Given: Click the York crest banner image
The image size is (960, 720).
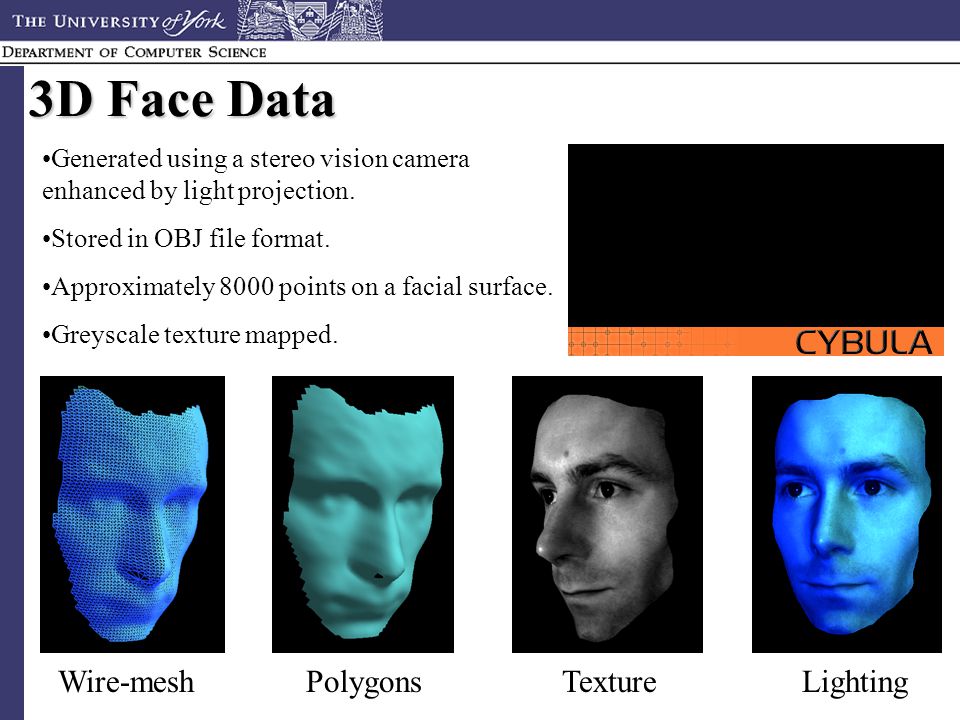Looking at the screenshot, I should pyautogui.click(x=309, y=20).
